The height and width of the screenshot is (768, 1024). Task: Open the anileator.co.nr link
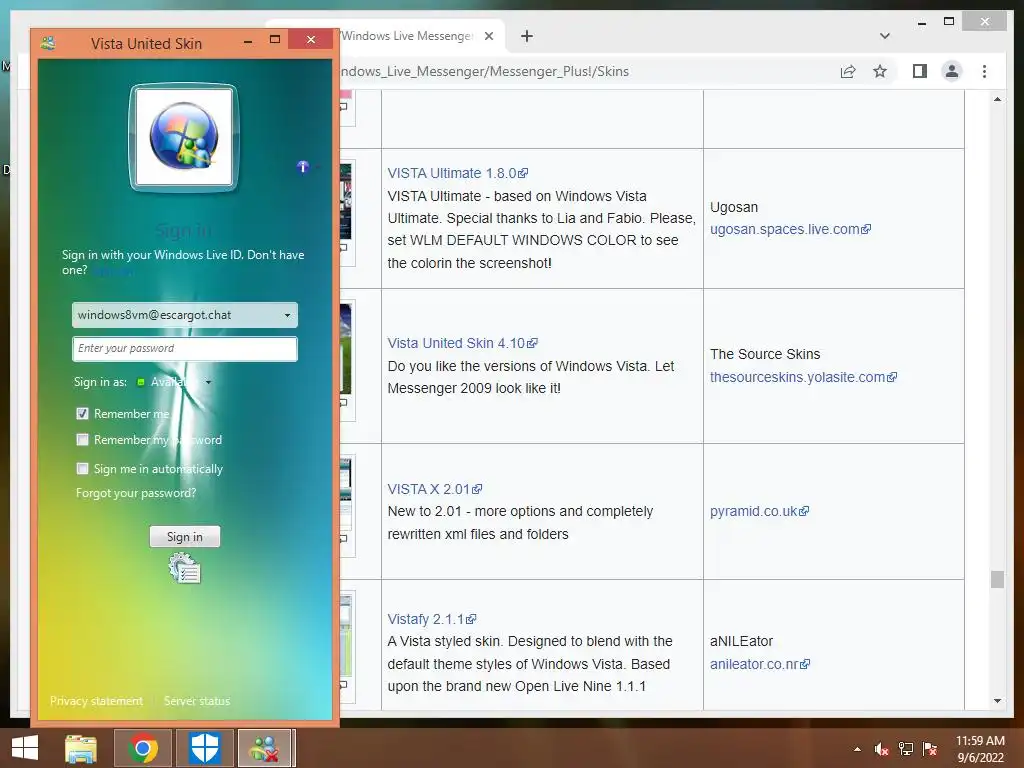click(760, 664)
